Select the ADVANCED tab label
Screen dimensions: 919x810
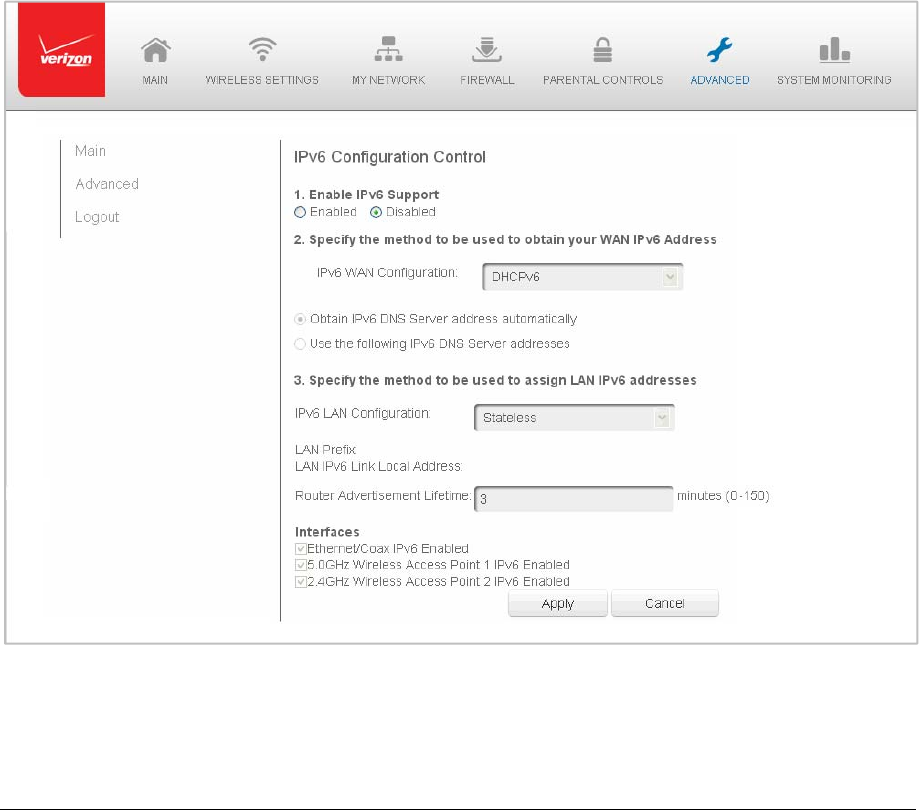pyautogui.click(x=720, y=80)
